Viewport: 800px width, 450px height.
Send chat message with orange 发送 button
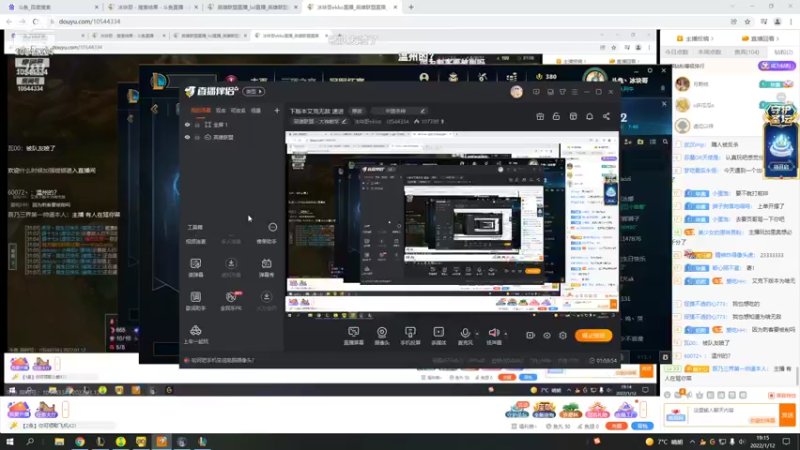(x=787, y=415)
